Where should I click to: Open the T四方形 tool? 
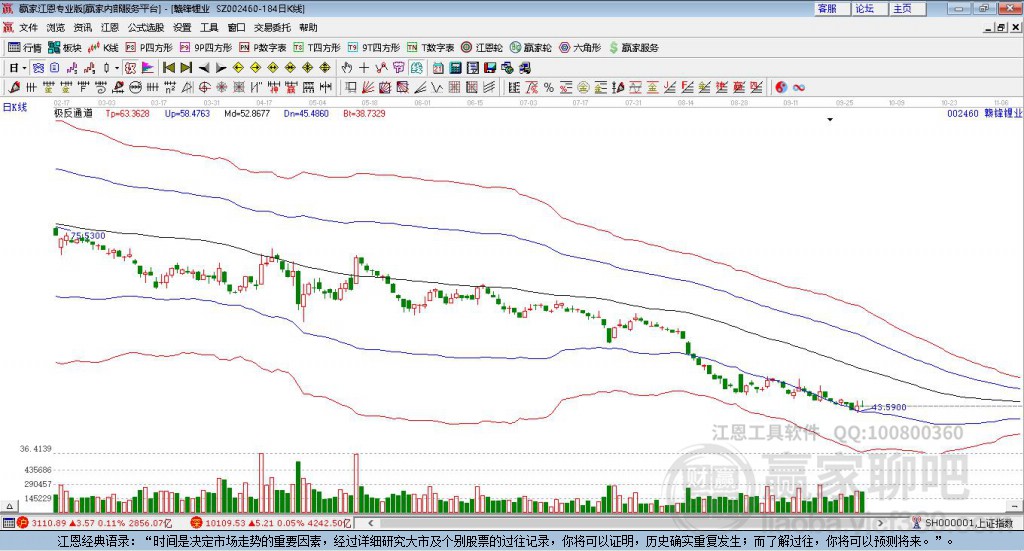tap(317, 48)
